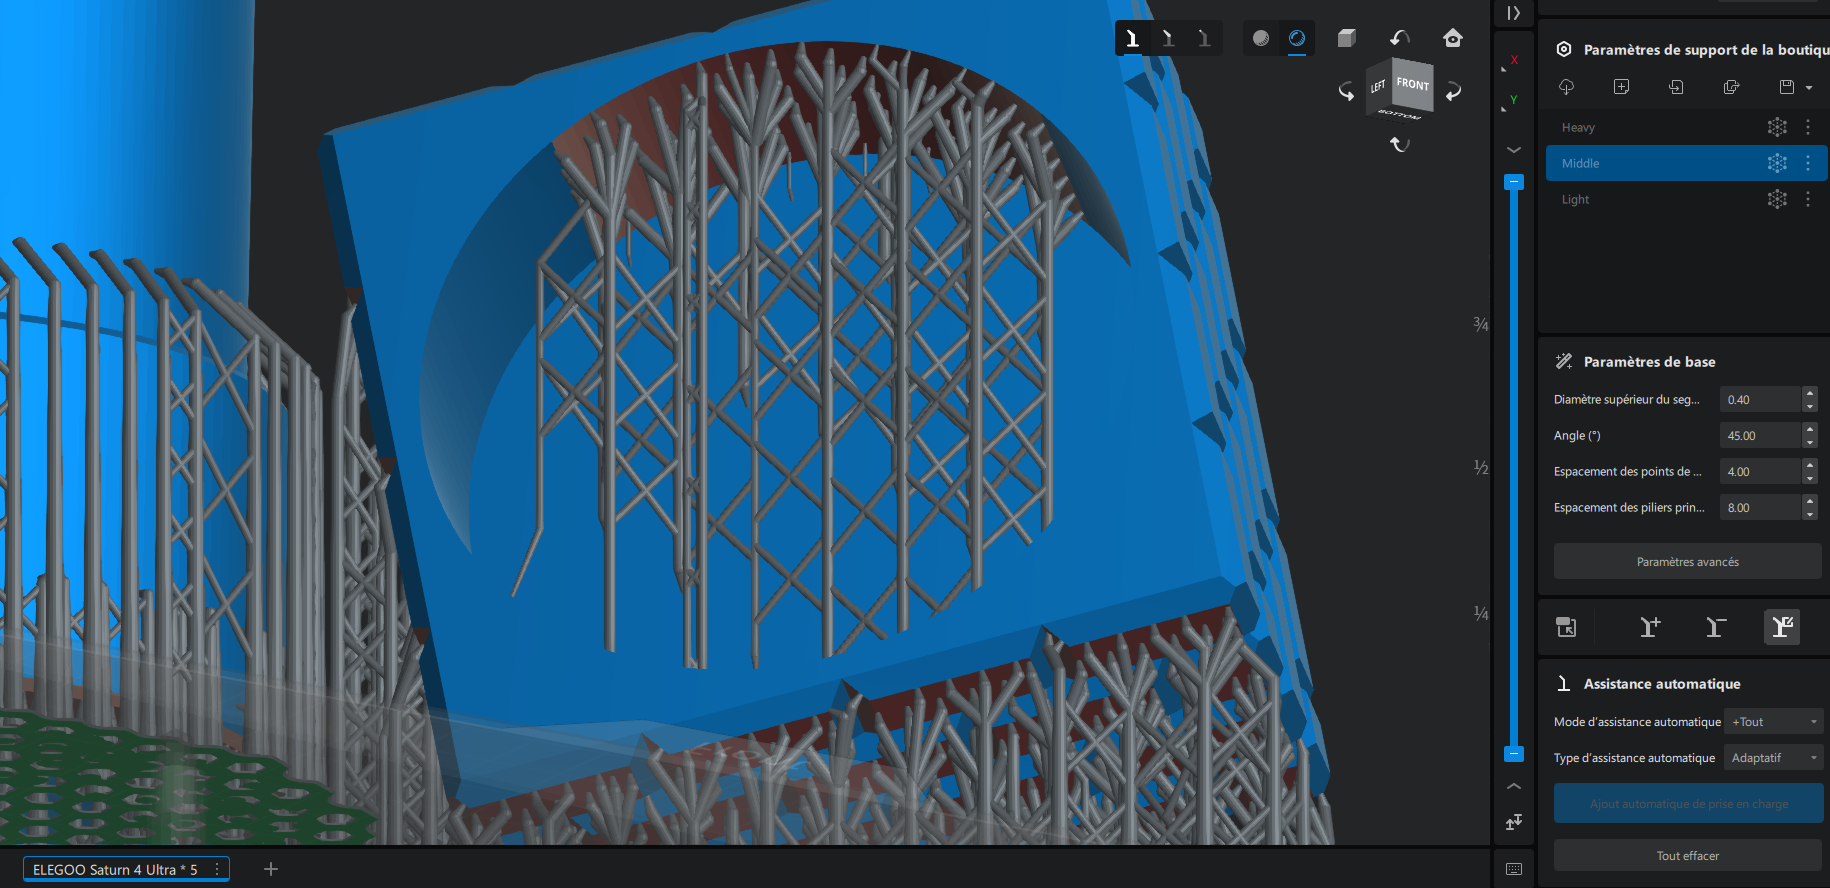Screen dimensions: 1830x888
Task: Toggle the first support display mode
Action: click(x=1132, y=38)
